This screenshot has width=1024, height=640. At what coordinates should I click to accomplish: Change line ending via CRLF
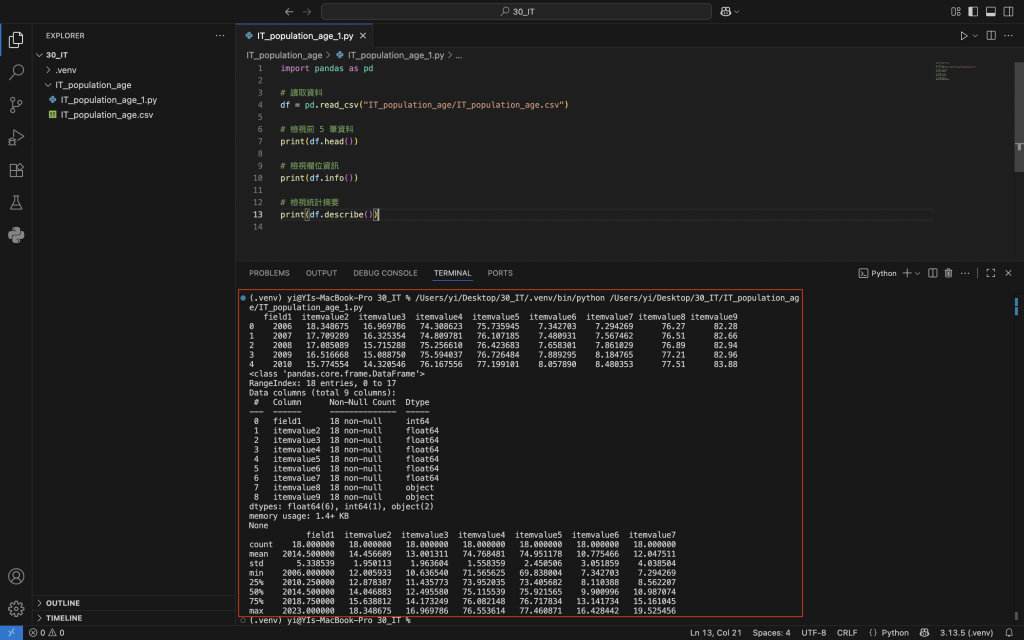point(847,633)
